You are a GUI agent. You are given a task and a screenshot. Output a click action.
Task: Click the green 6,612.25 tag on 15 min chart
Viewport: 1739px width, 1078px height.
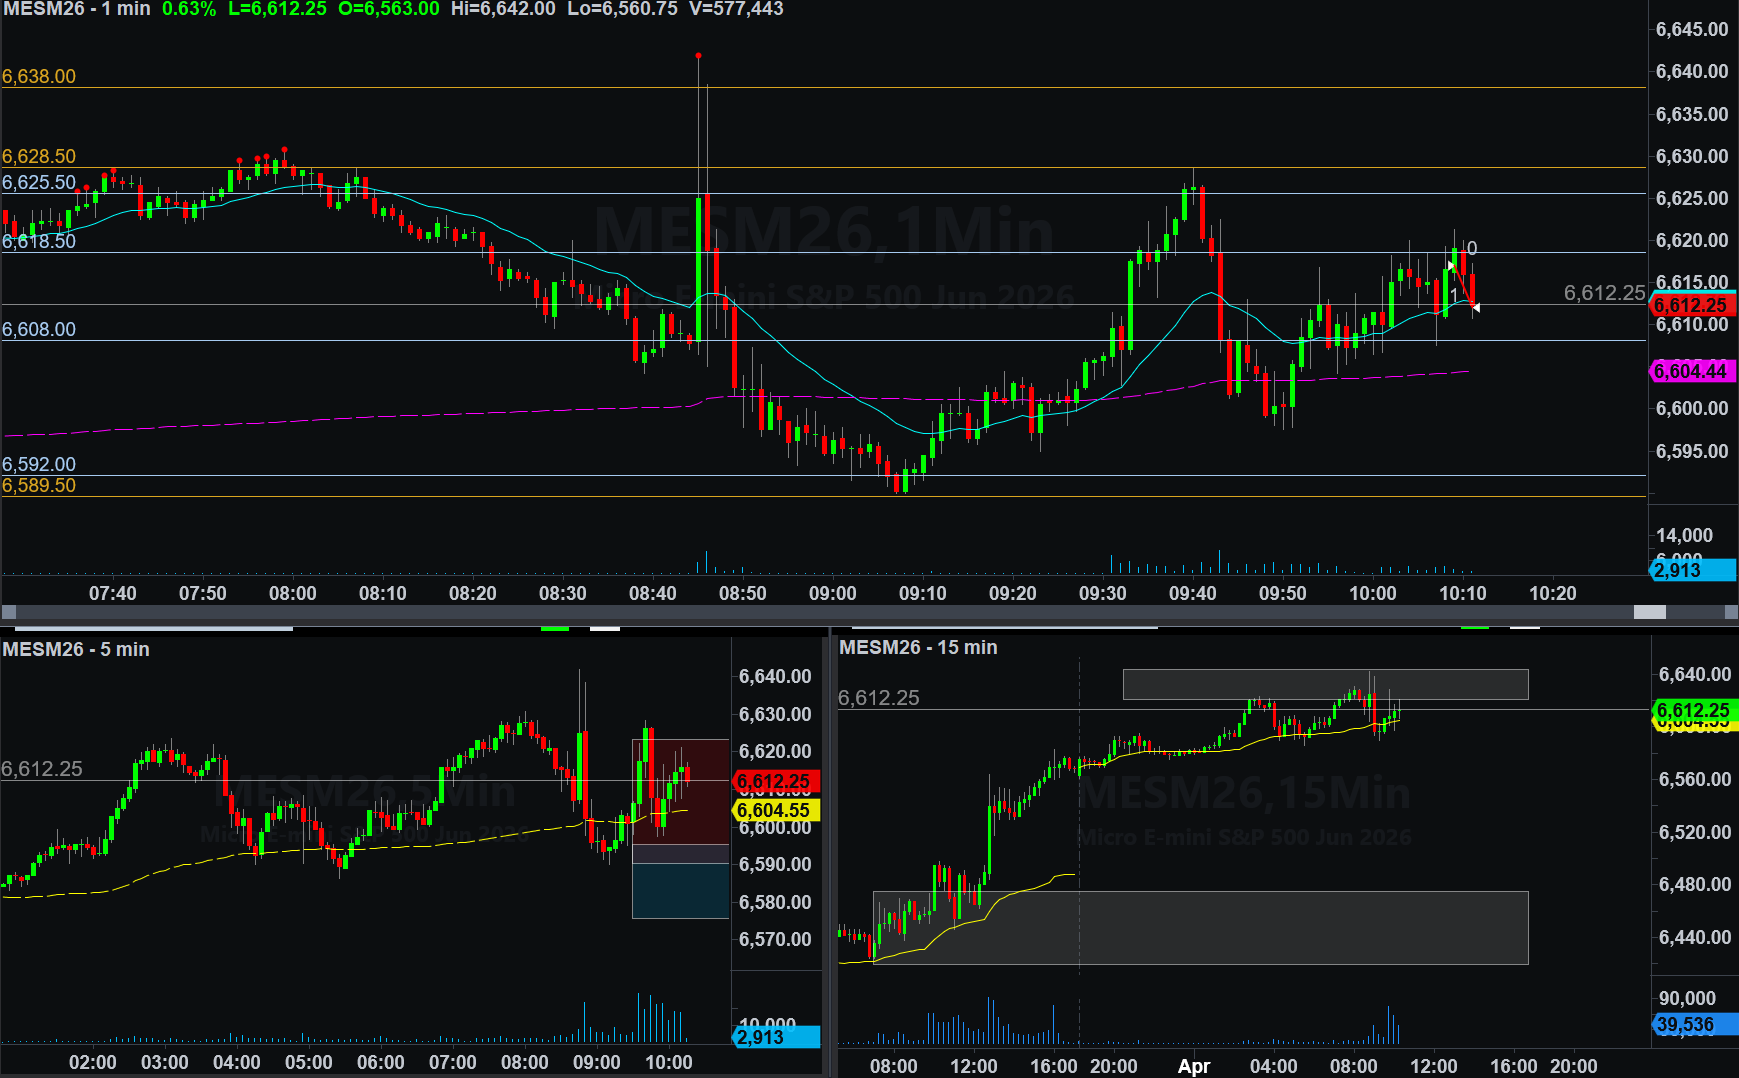coord(1693,710)
